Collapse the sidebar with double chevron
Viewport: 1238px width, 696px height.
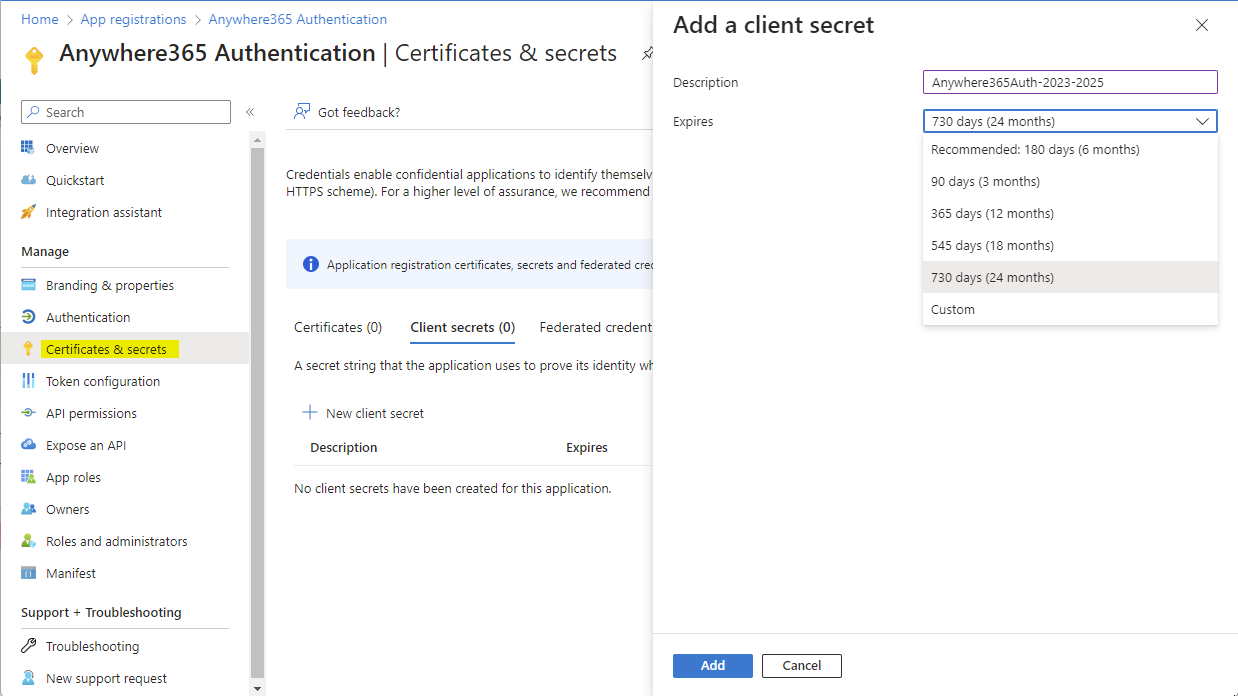(250, 112)
